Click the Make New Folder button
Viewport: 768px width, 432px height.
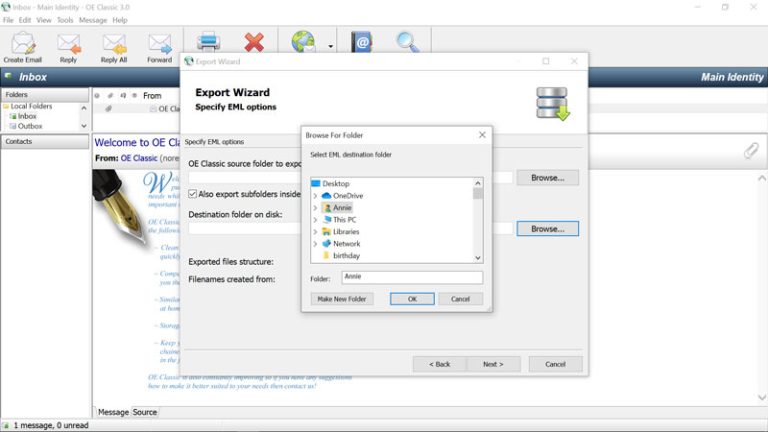point(342,299)
